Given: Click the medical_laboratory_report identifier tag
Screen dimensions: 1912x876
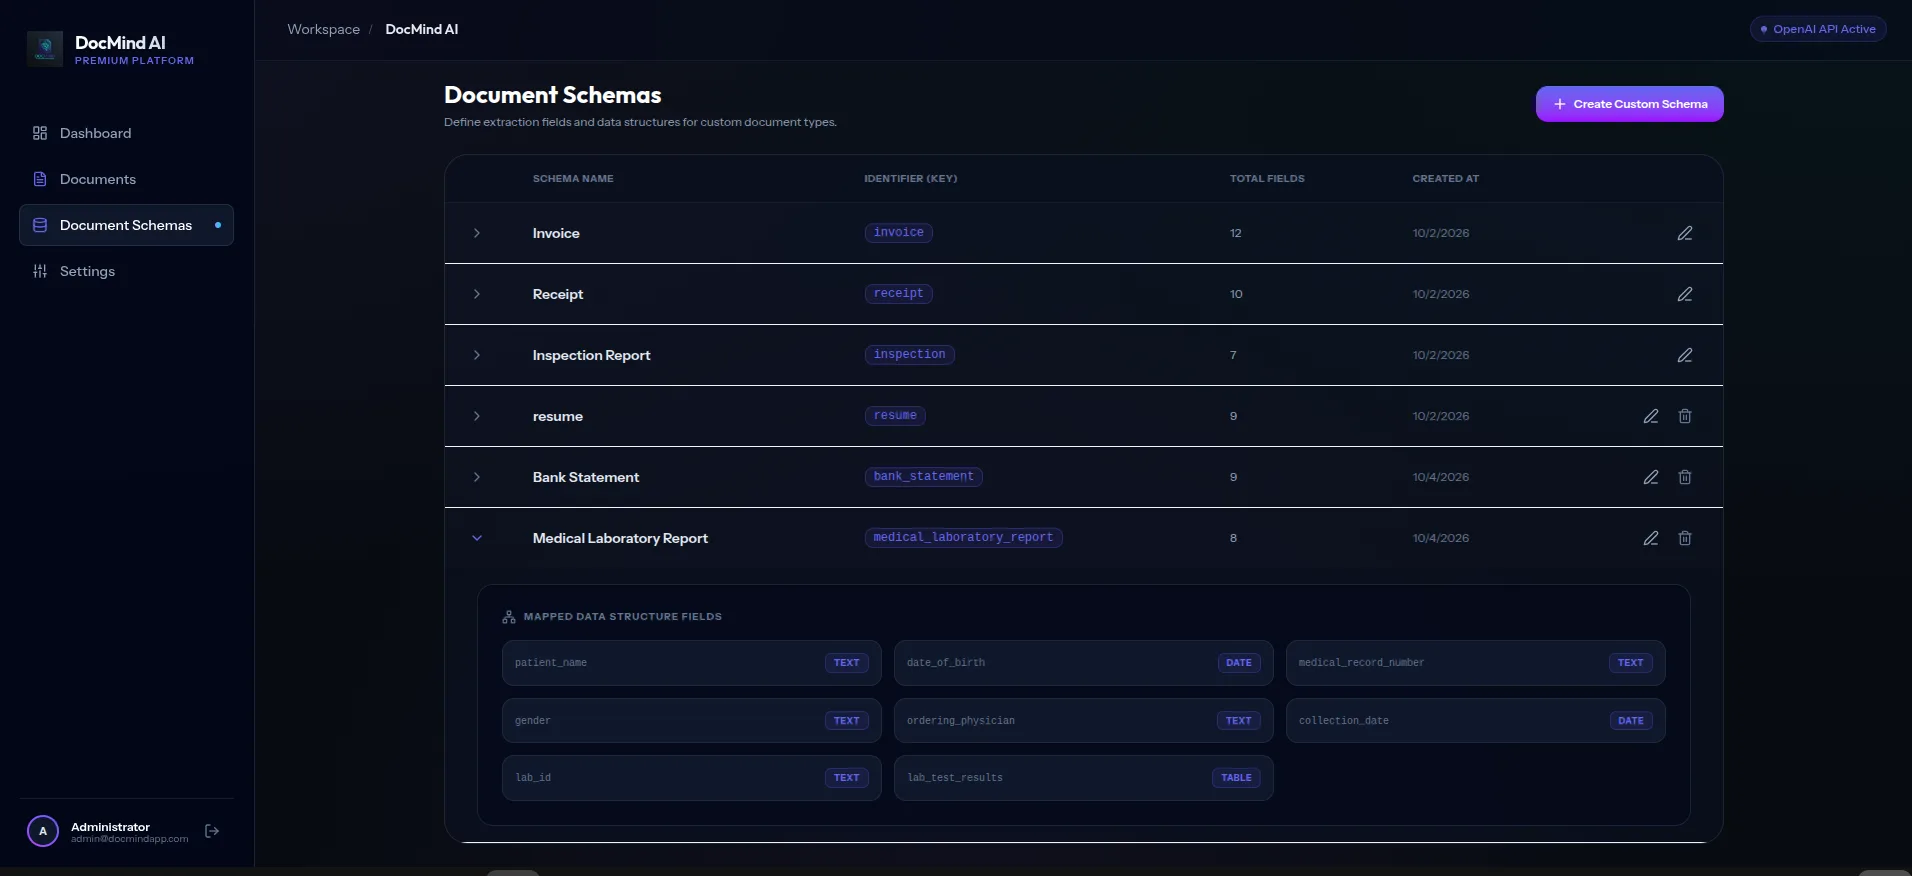Looking at the screenshot, I should pyautogui.click(x=963, y=538).
